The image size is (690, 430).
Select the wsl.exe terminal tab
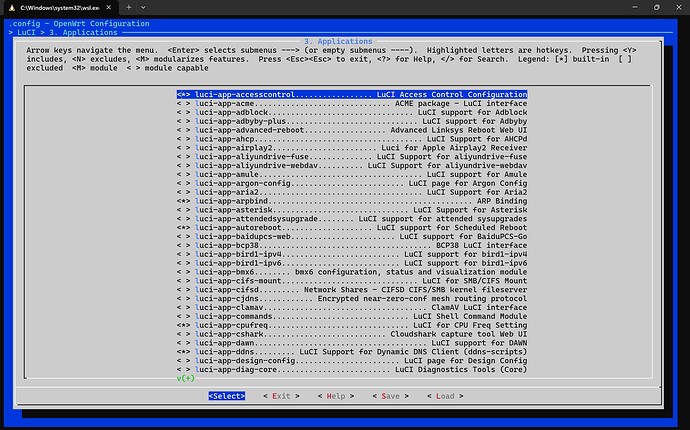click(61, 7)
